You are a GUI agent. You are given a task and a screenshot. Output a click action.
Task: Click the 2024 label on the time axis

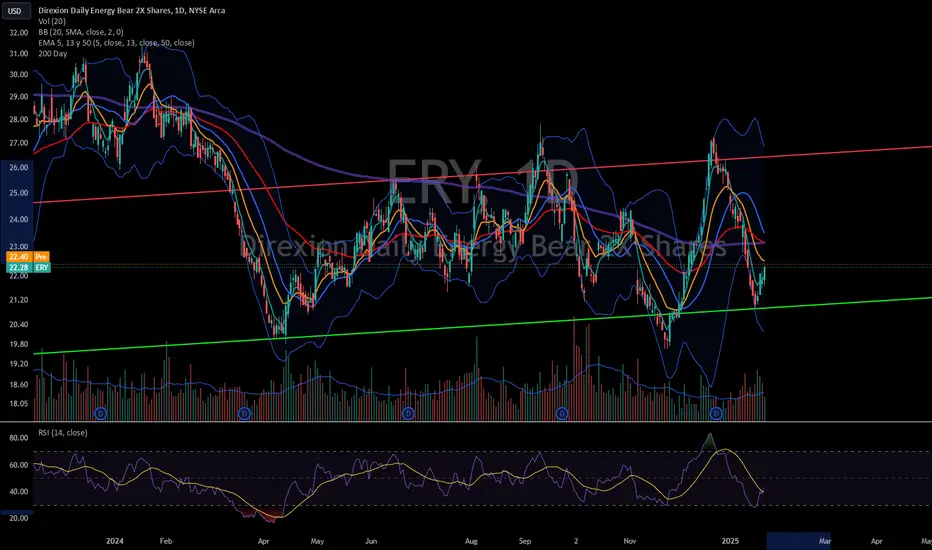[115, 541]
